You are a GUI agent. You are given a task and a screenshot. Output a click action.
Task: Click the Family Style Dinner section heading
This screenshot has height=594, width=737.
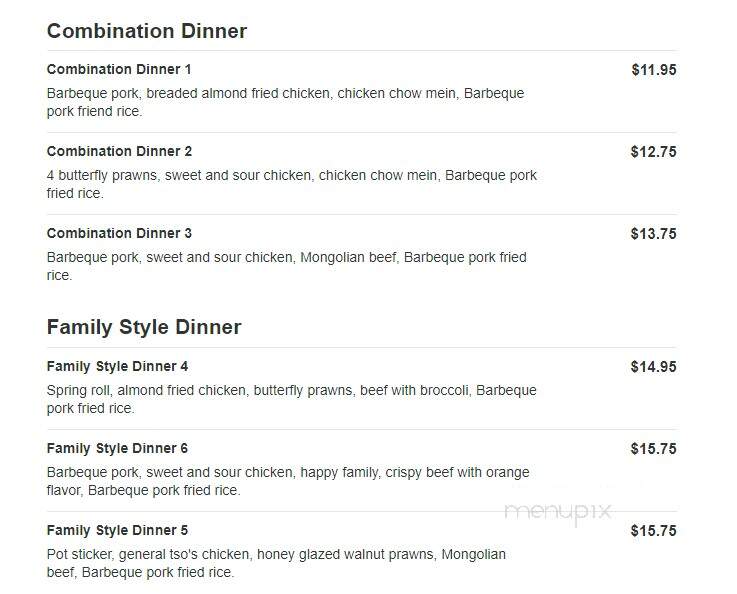click(144, 327)
